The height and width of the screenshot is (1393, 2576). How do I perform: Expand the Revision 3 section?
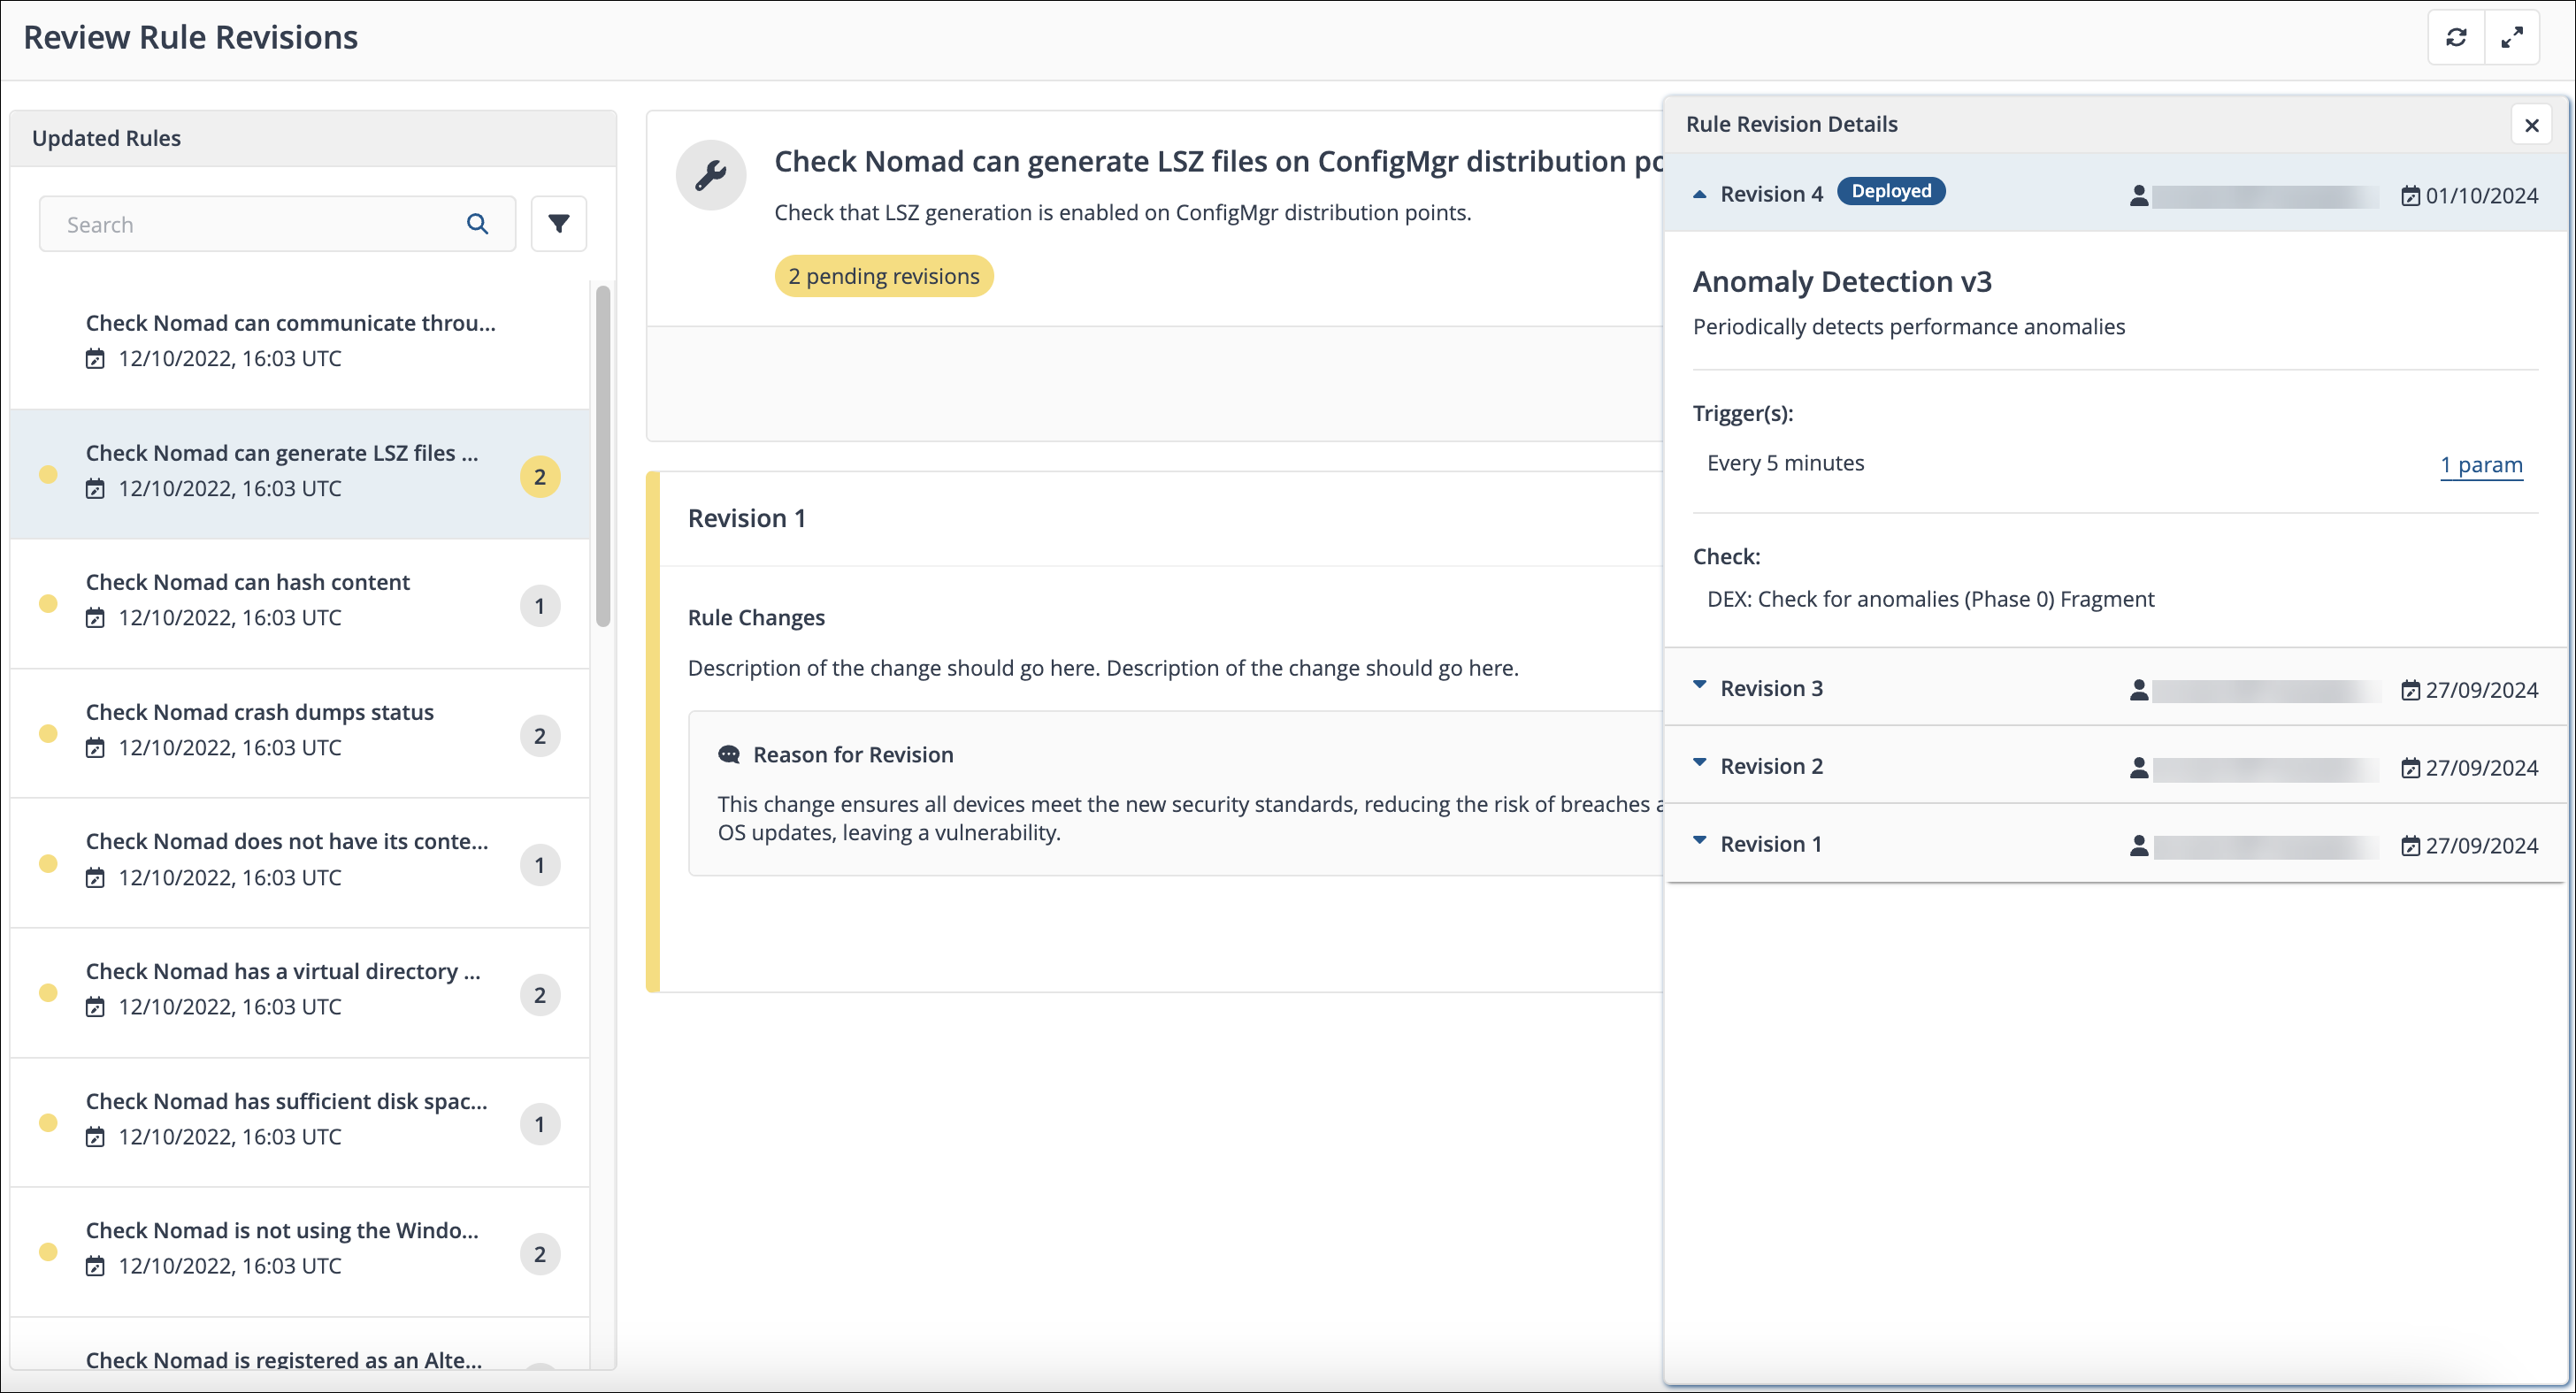tap(1699, 686)
